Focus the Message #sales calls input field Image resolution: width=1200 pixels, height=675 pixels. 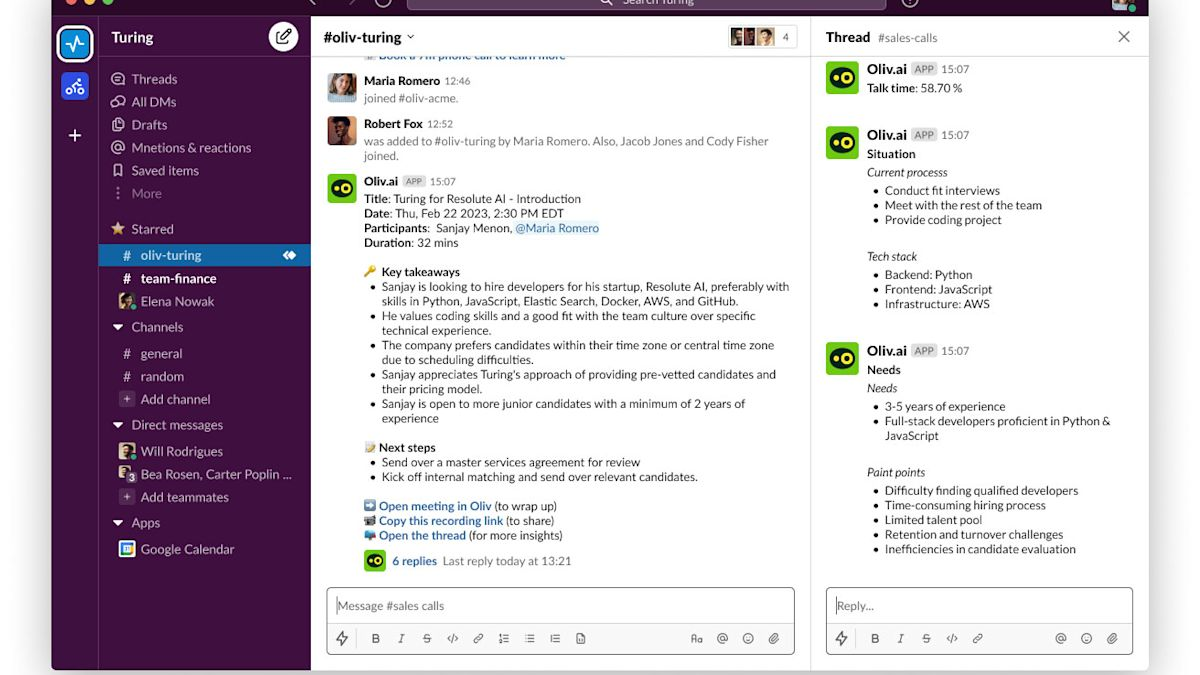point(560,606)
